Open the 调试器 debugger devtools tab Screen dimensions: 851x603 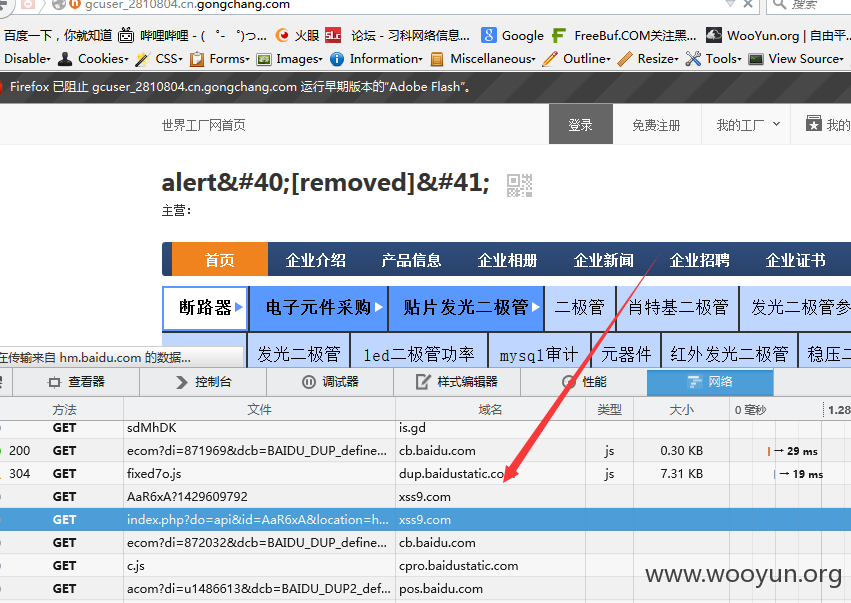point(330,382)
